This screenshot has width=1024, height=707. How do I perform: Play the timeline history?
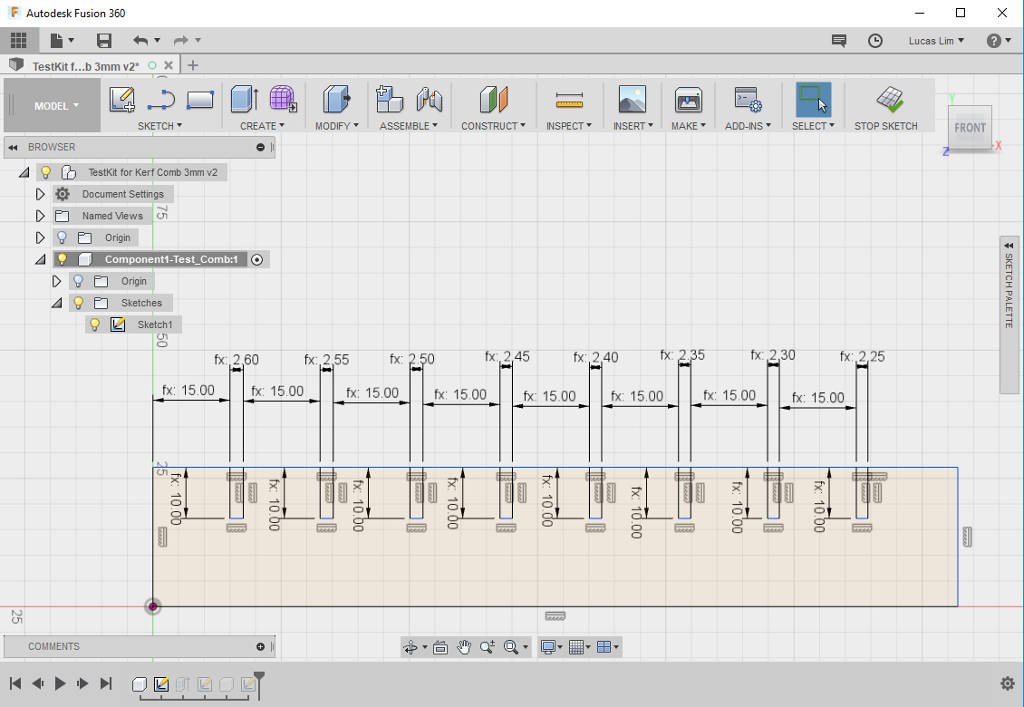(x=60, y=683)
